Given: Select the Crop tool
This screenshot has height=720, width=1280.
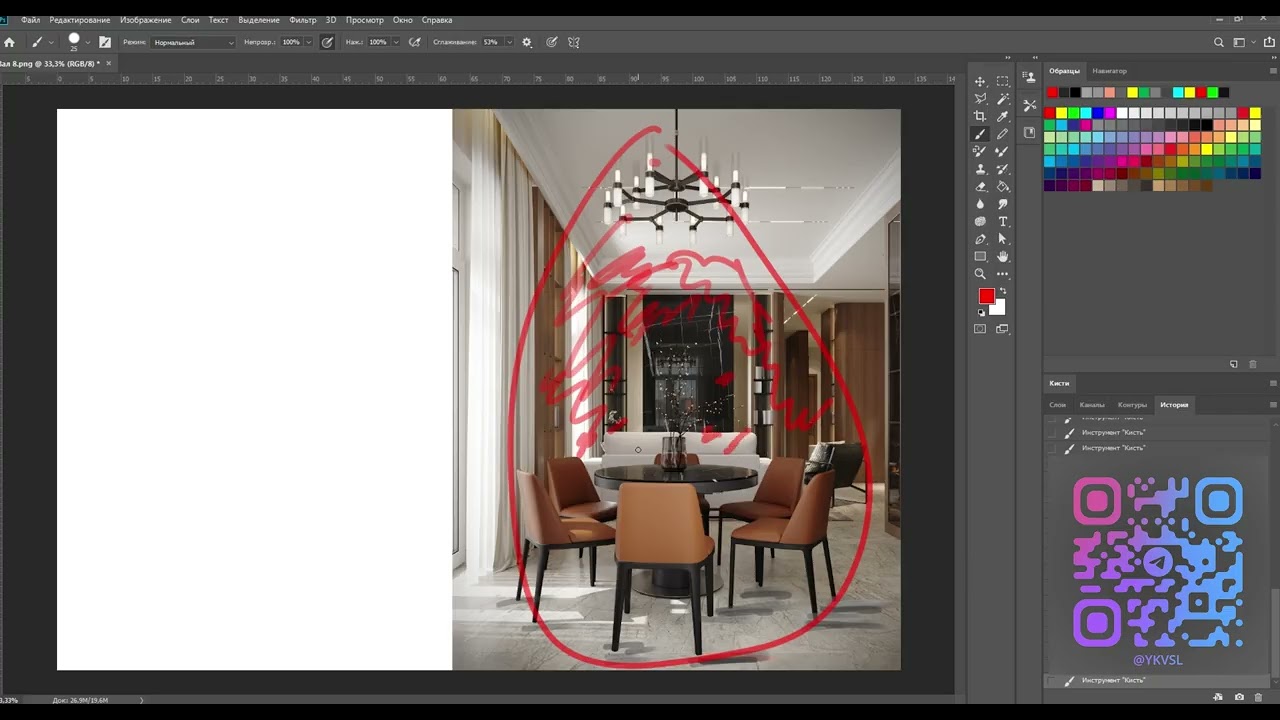Looking at the screenshot, I should tap(980, 116).
